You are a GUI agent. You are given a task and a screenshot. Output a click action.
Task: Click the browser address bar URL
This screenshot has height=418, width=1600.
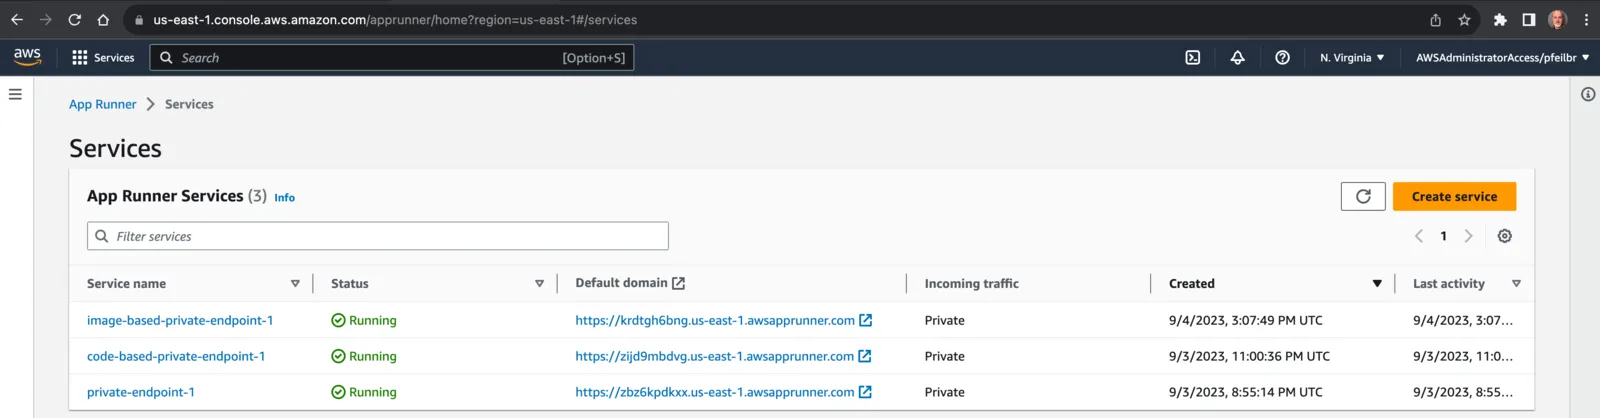coord(395,20)
